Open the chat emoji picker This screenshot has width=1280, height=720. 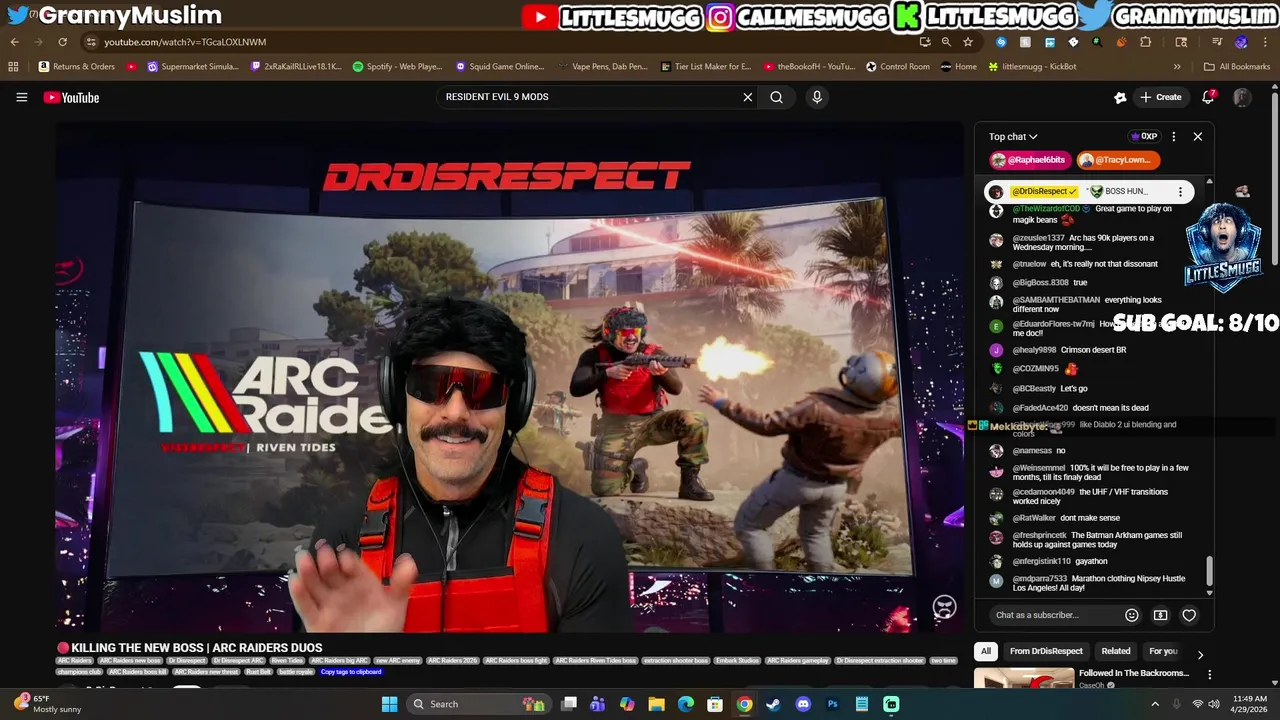[x=1131, y=615]
